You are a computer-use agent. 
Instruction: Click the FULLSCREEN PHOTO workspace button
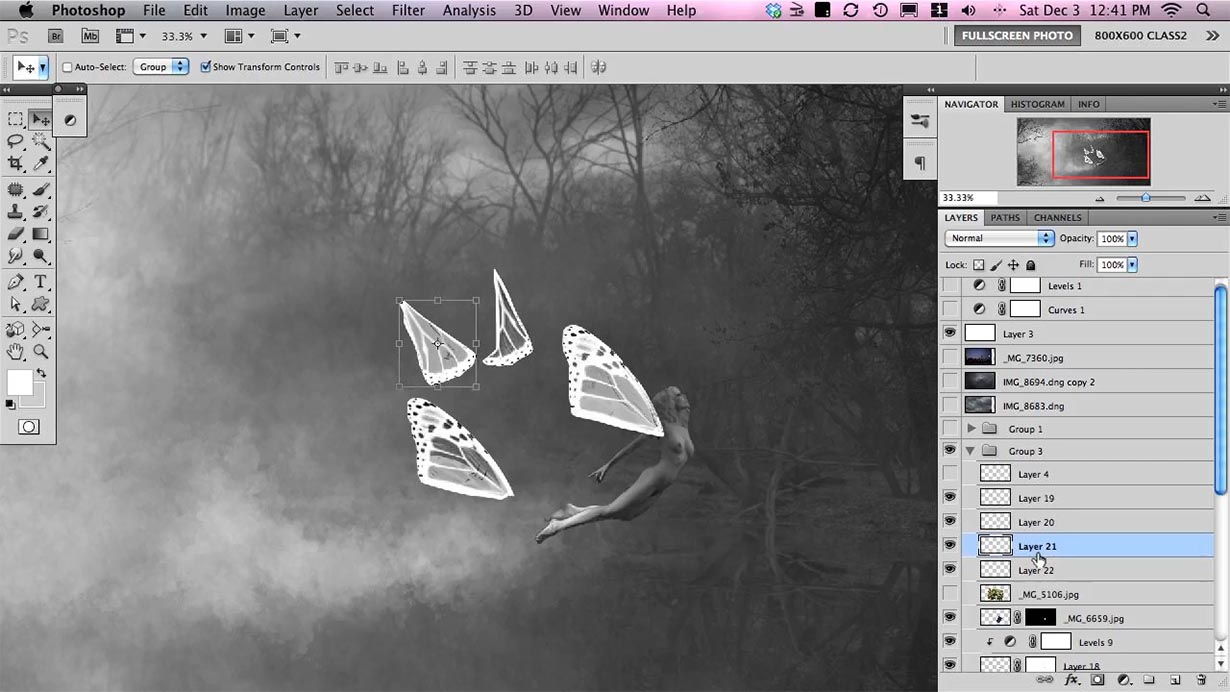click(1017, 35)
